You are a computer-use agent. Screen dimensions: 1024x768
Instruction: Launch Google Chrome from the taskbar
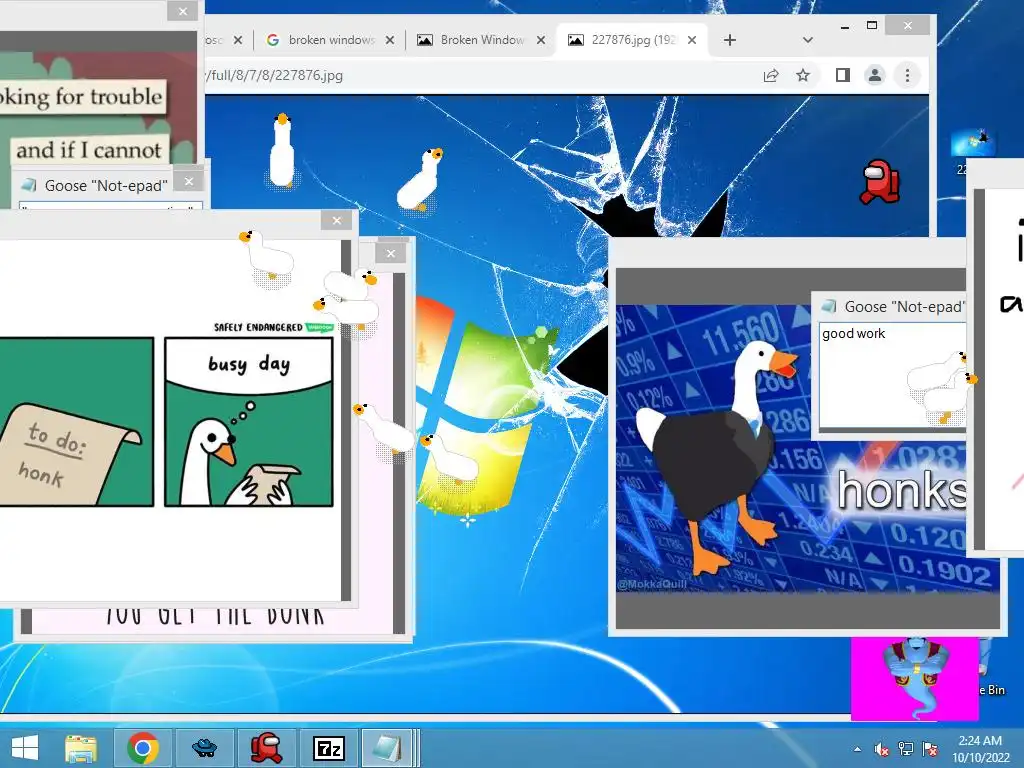[x=143, y=748]
